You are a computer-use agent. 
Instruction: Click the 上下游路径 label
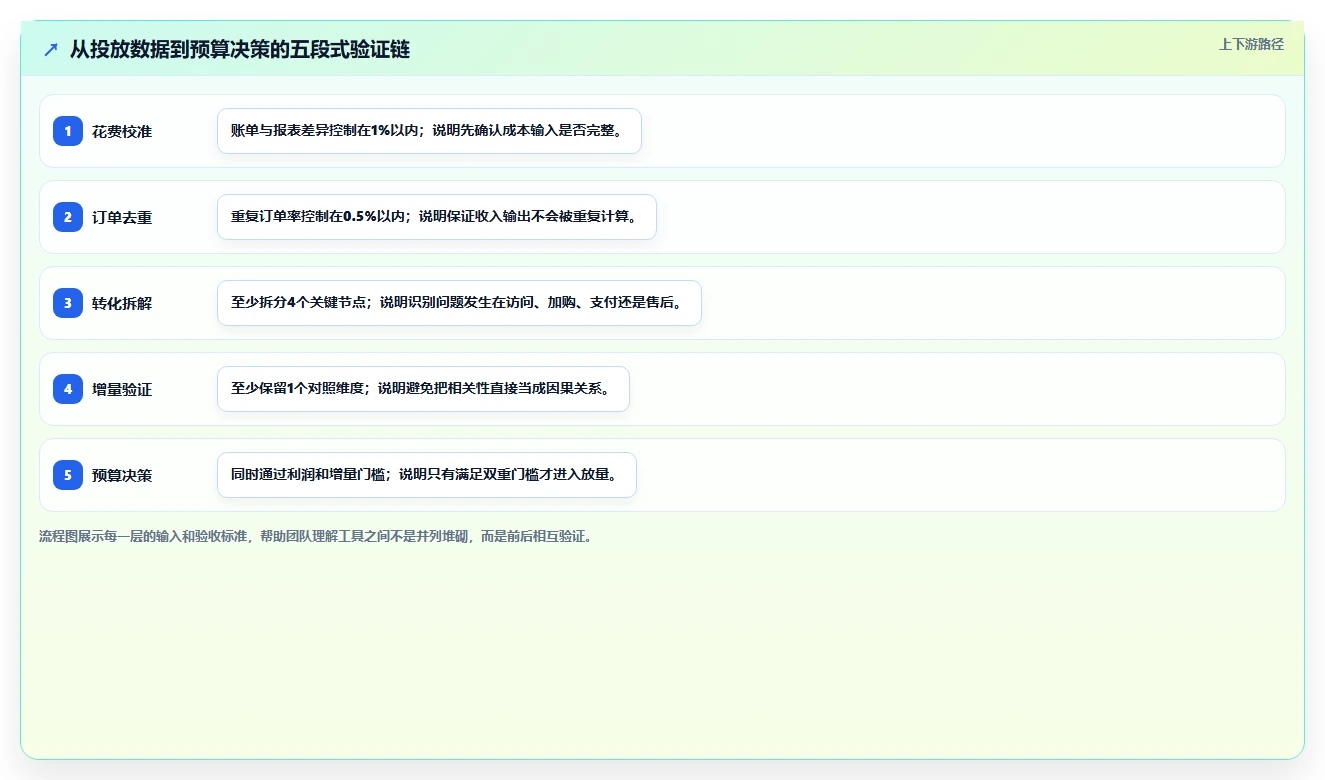click(x=1251, y=44)
